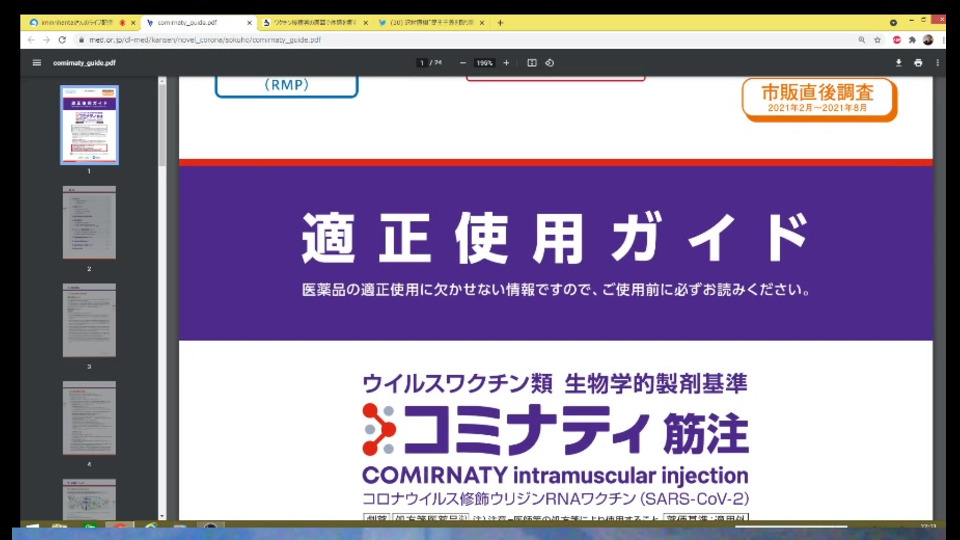960x540 pixels.
Task: Click the 市販直後調査 orange badge
Action: (819, 99)
